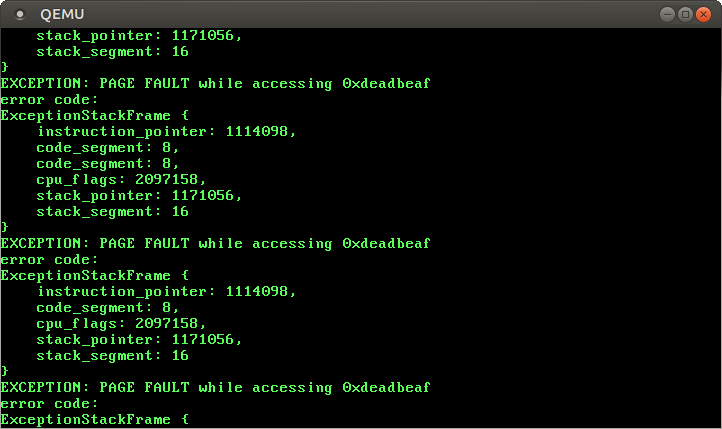Click the last PAGE FAULT exception line
Image resolution: width=722 pixels, height=429 pixels.
(216, 387)
